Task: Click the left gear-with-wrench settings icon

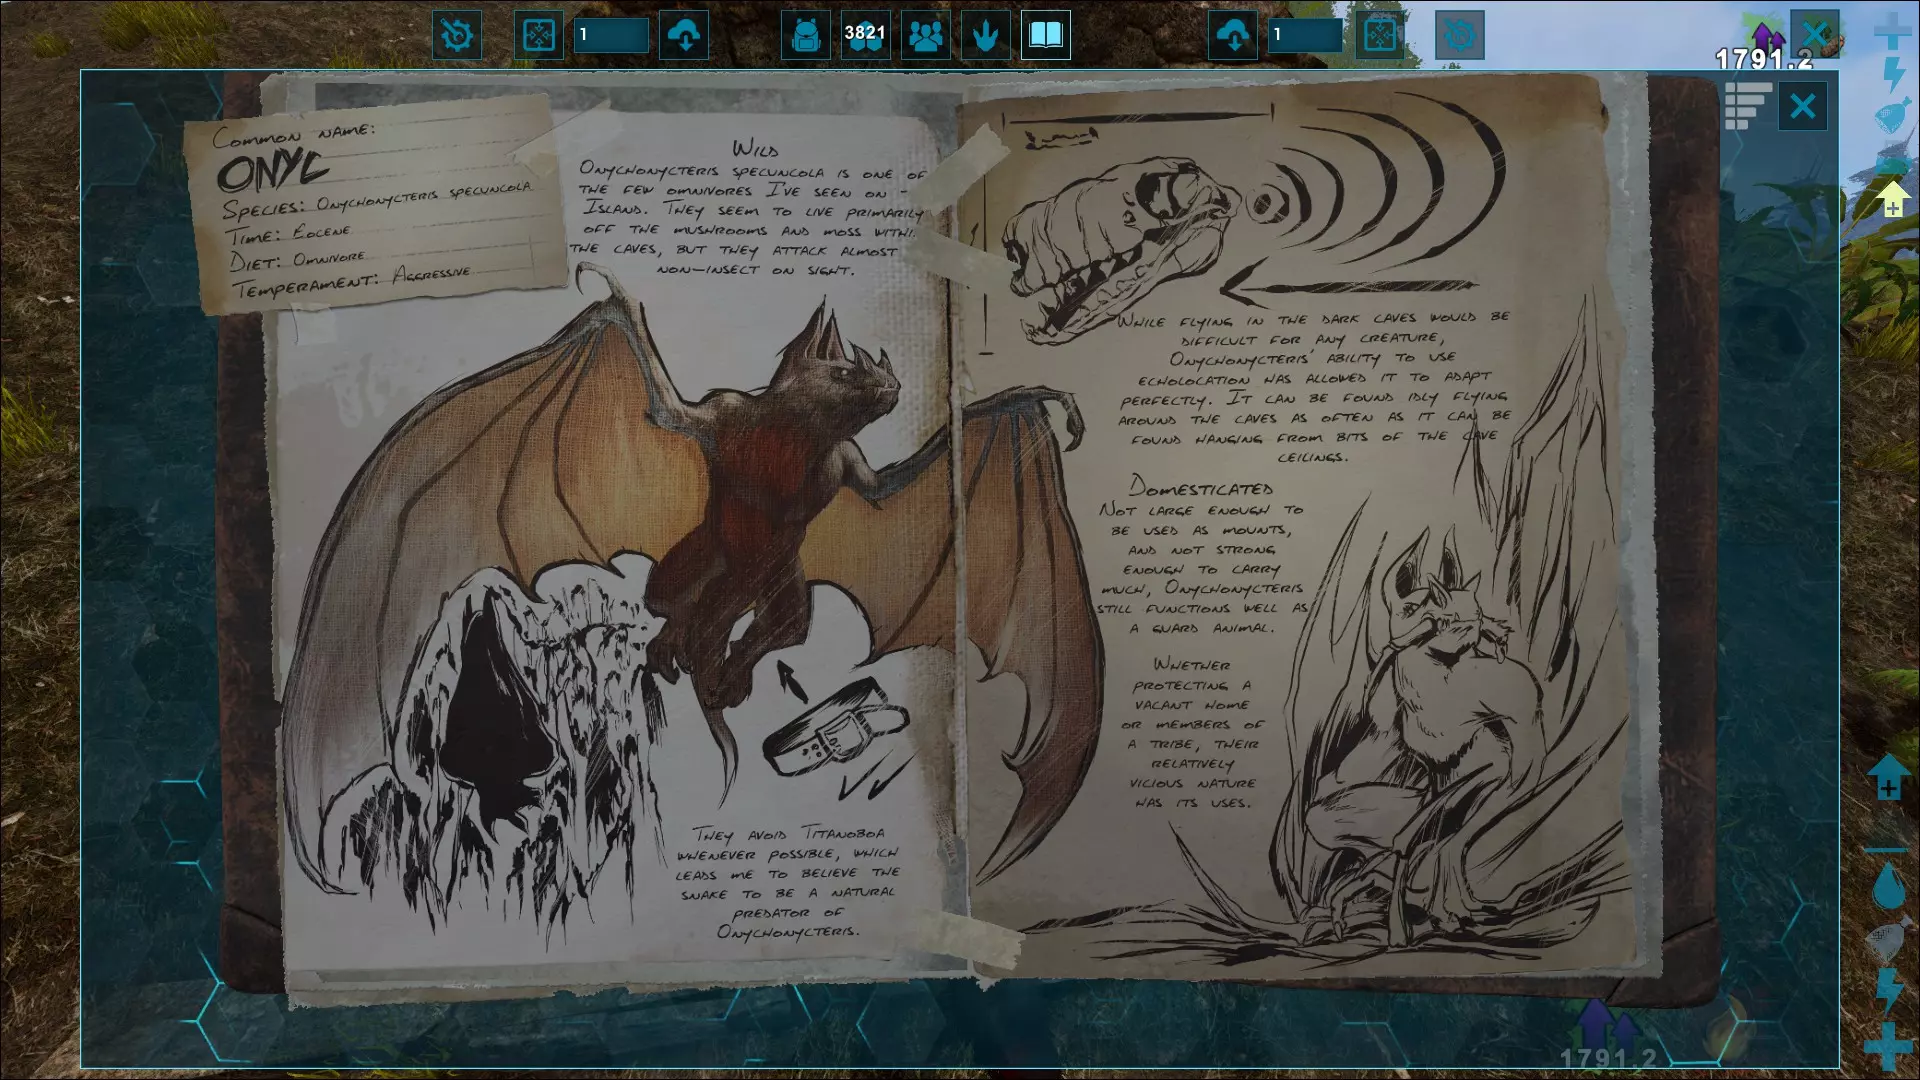Action: click(x=457, y=36)
